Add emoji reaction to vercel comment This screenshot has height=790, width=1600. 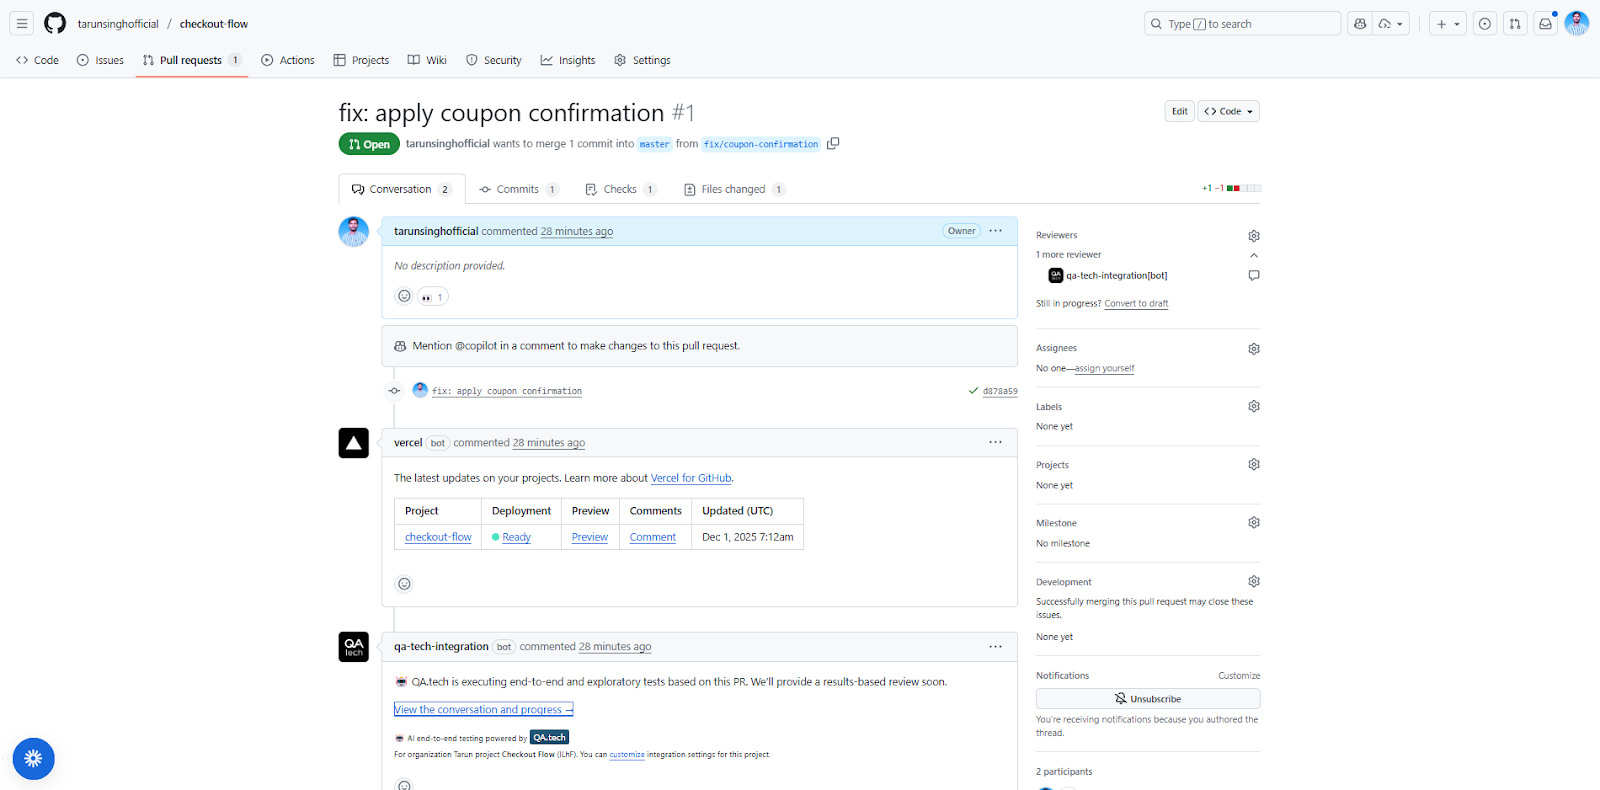pos(404,584)
